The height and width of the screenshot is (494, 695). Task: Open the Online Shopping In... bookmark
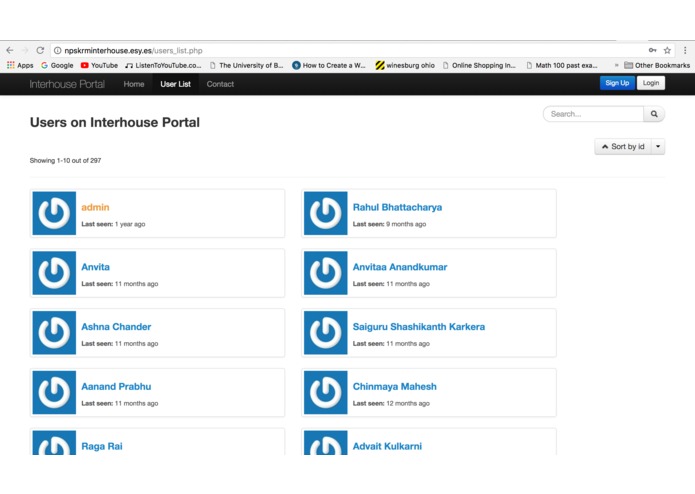(x=480, y=65)
